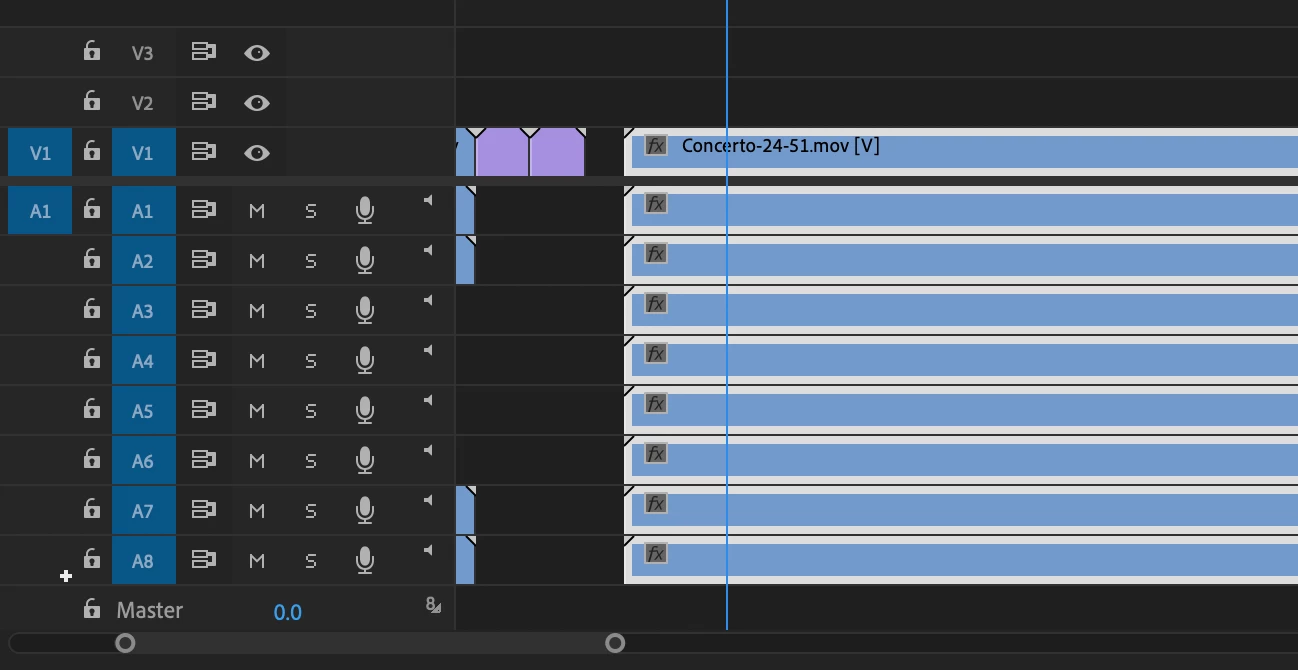
Task: Mute track A6 with the M button
Action: pyautogui.click(x=257, y=461)
